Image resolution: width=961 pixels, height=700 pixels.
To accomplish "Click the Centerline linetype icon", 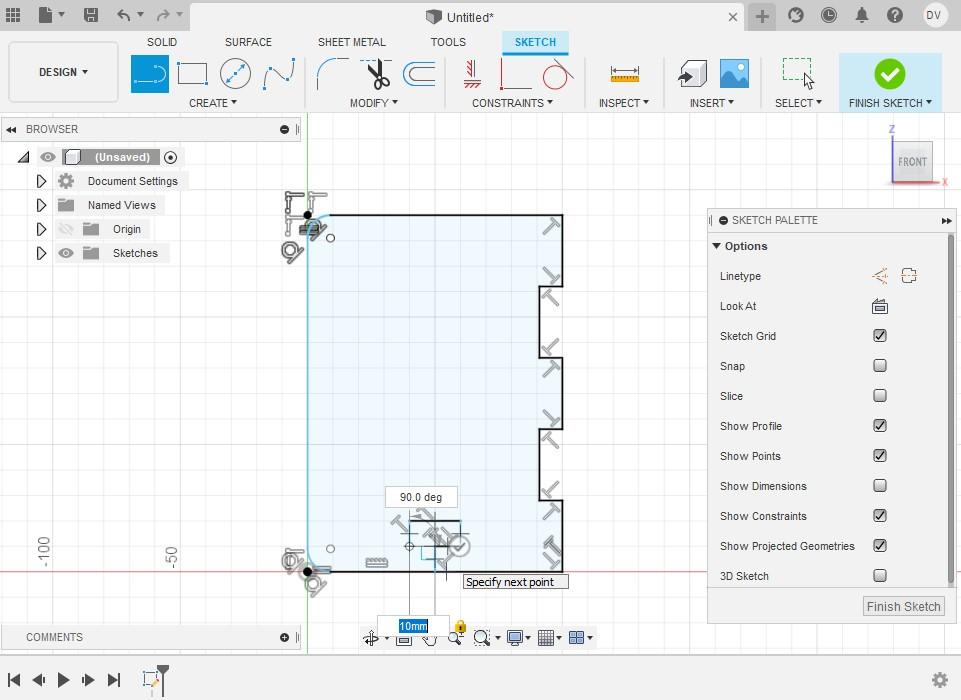I will click(909, 276).
